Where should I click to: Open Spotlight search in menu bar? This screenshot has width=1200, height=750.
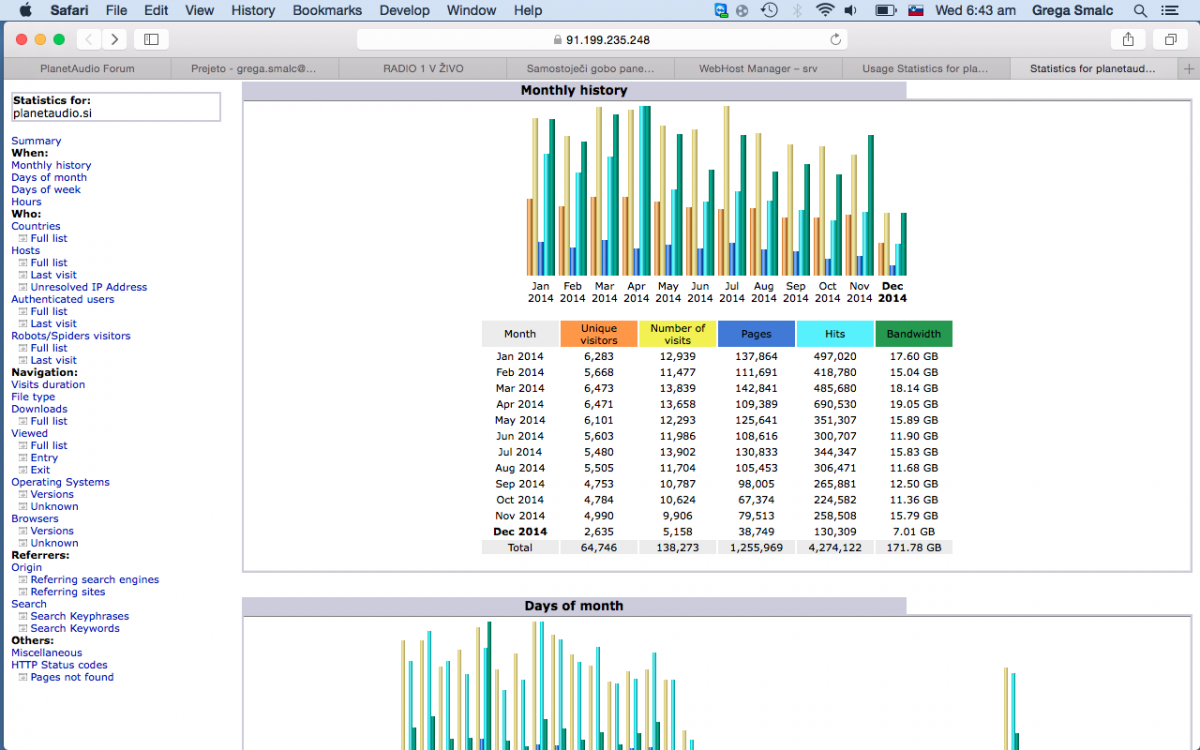(1140, 10)
